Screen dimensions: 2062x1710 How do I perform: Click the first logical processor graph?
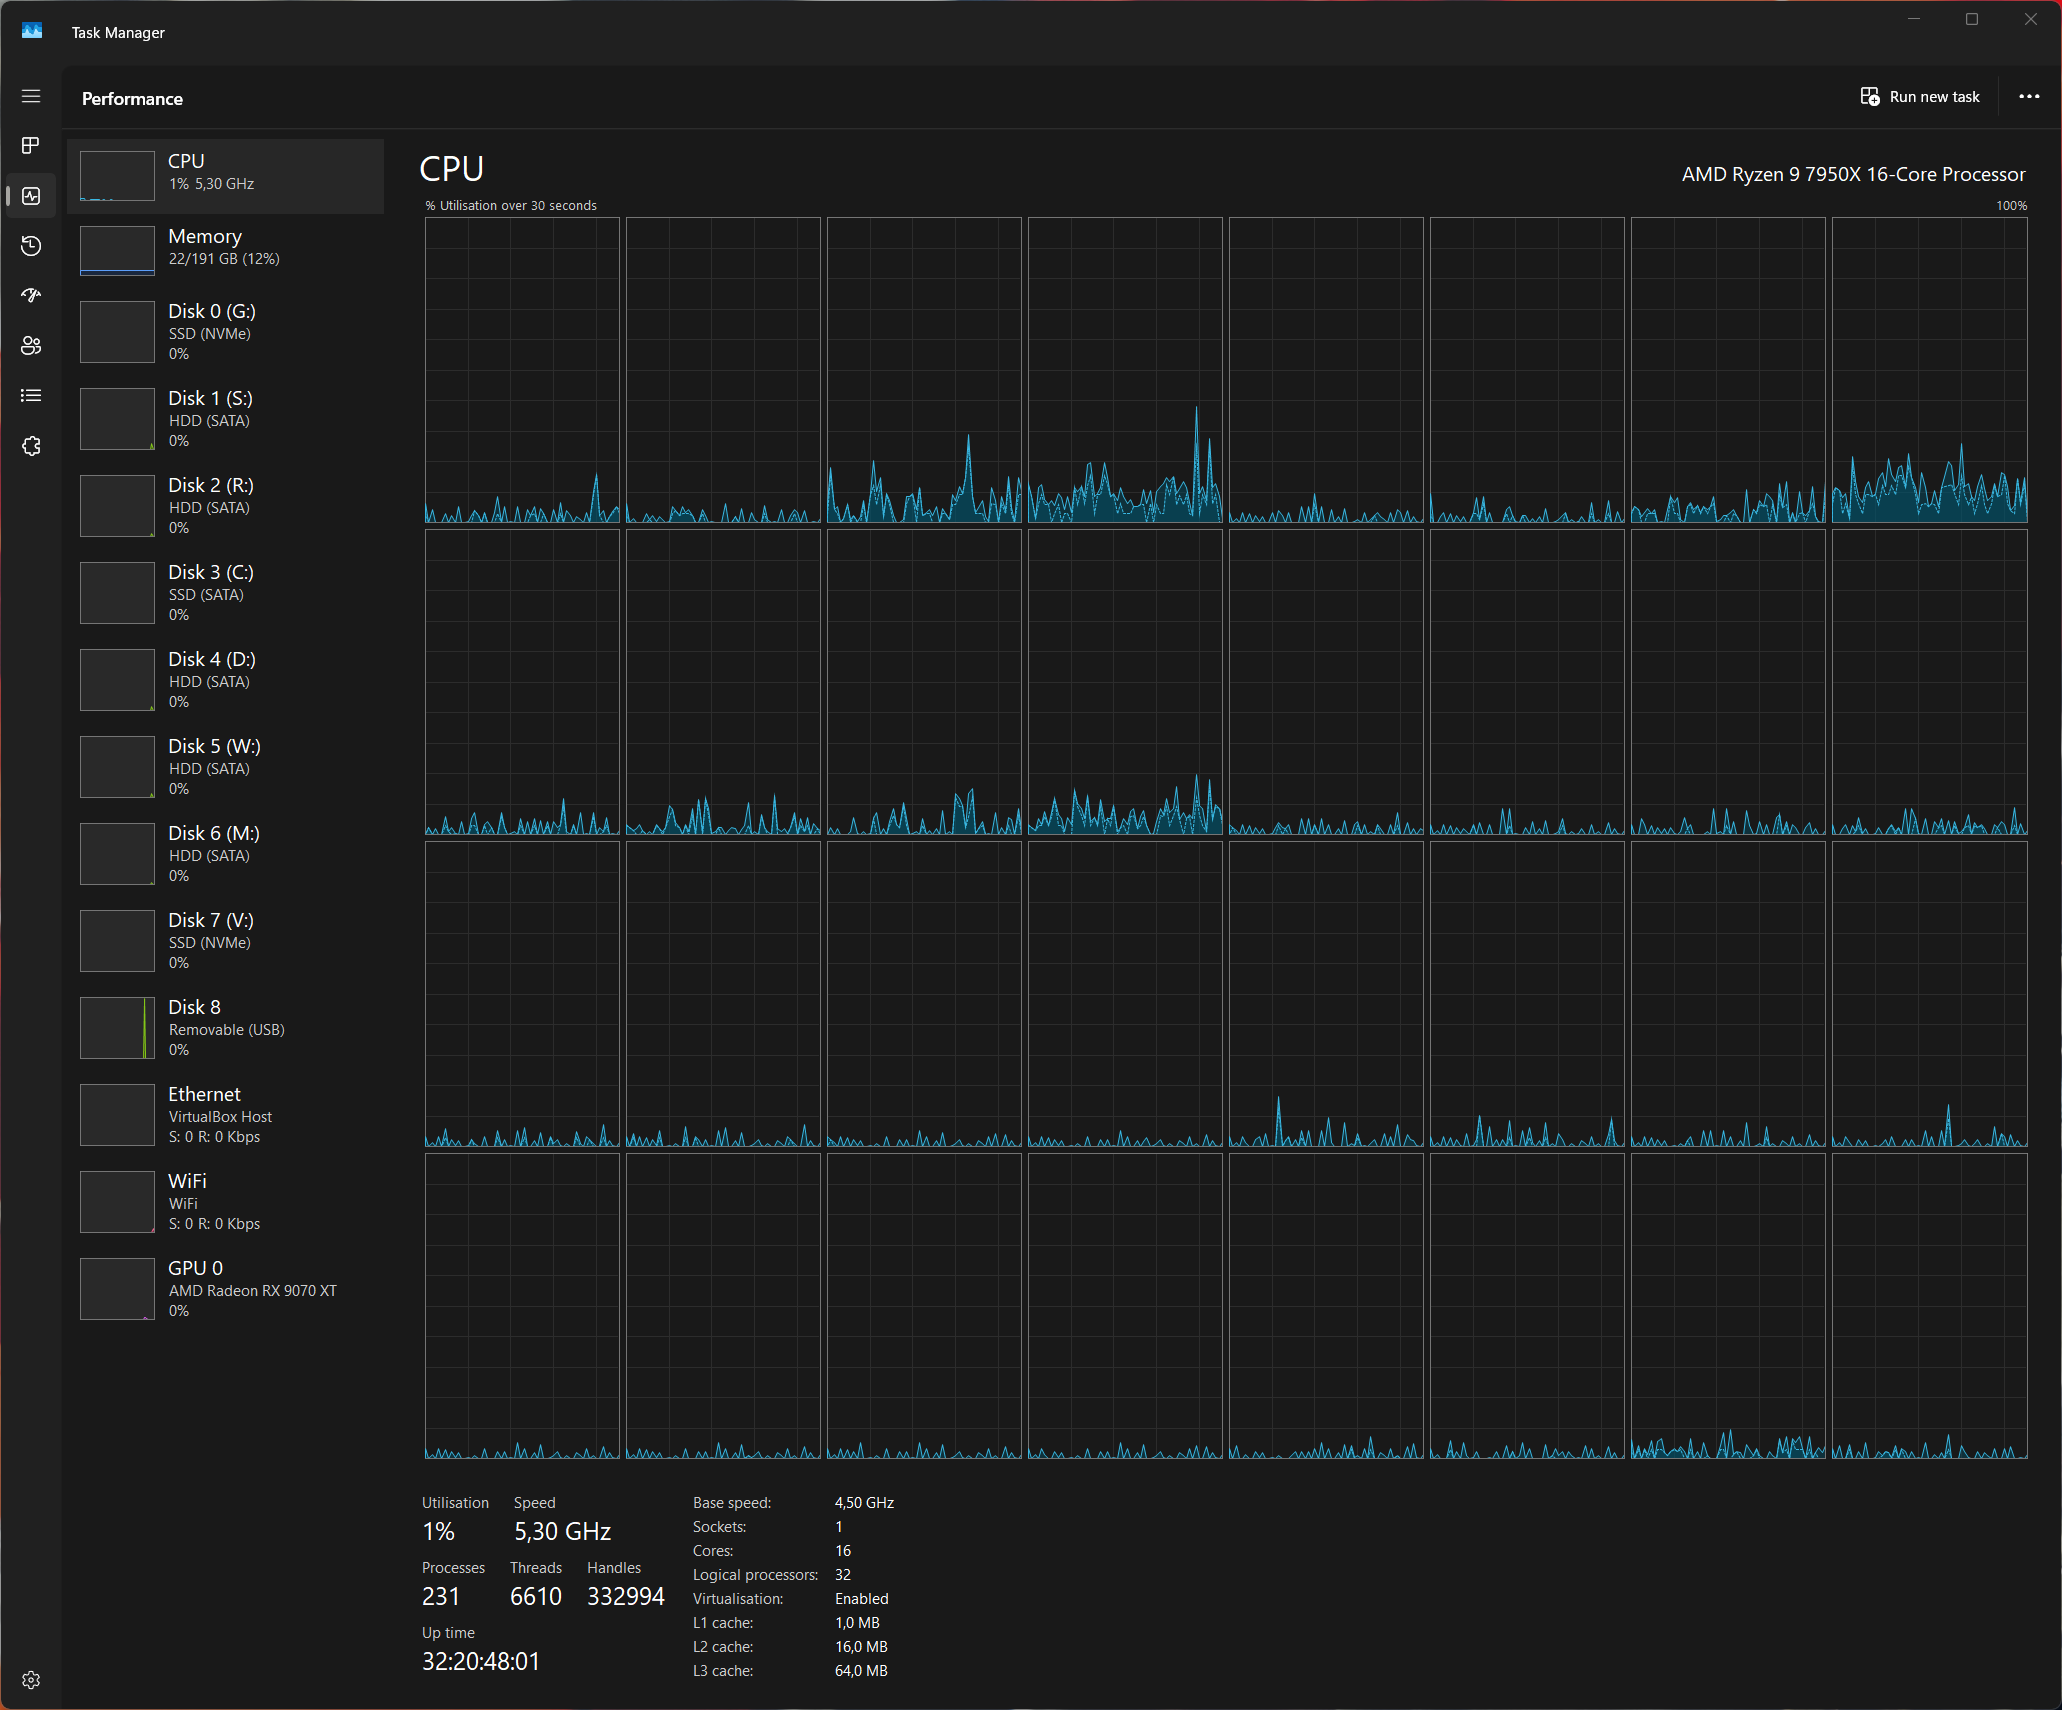coord(522,370)
